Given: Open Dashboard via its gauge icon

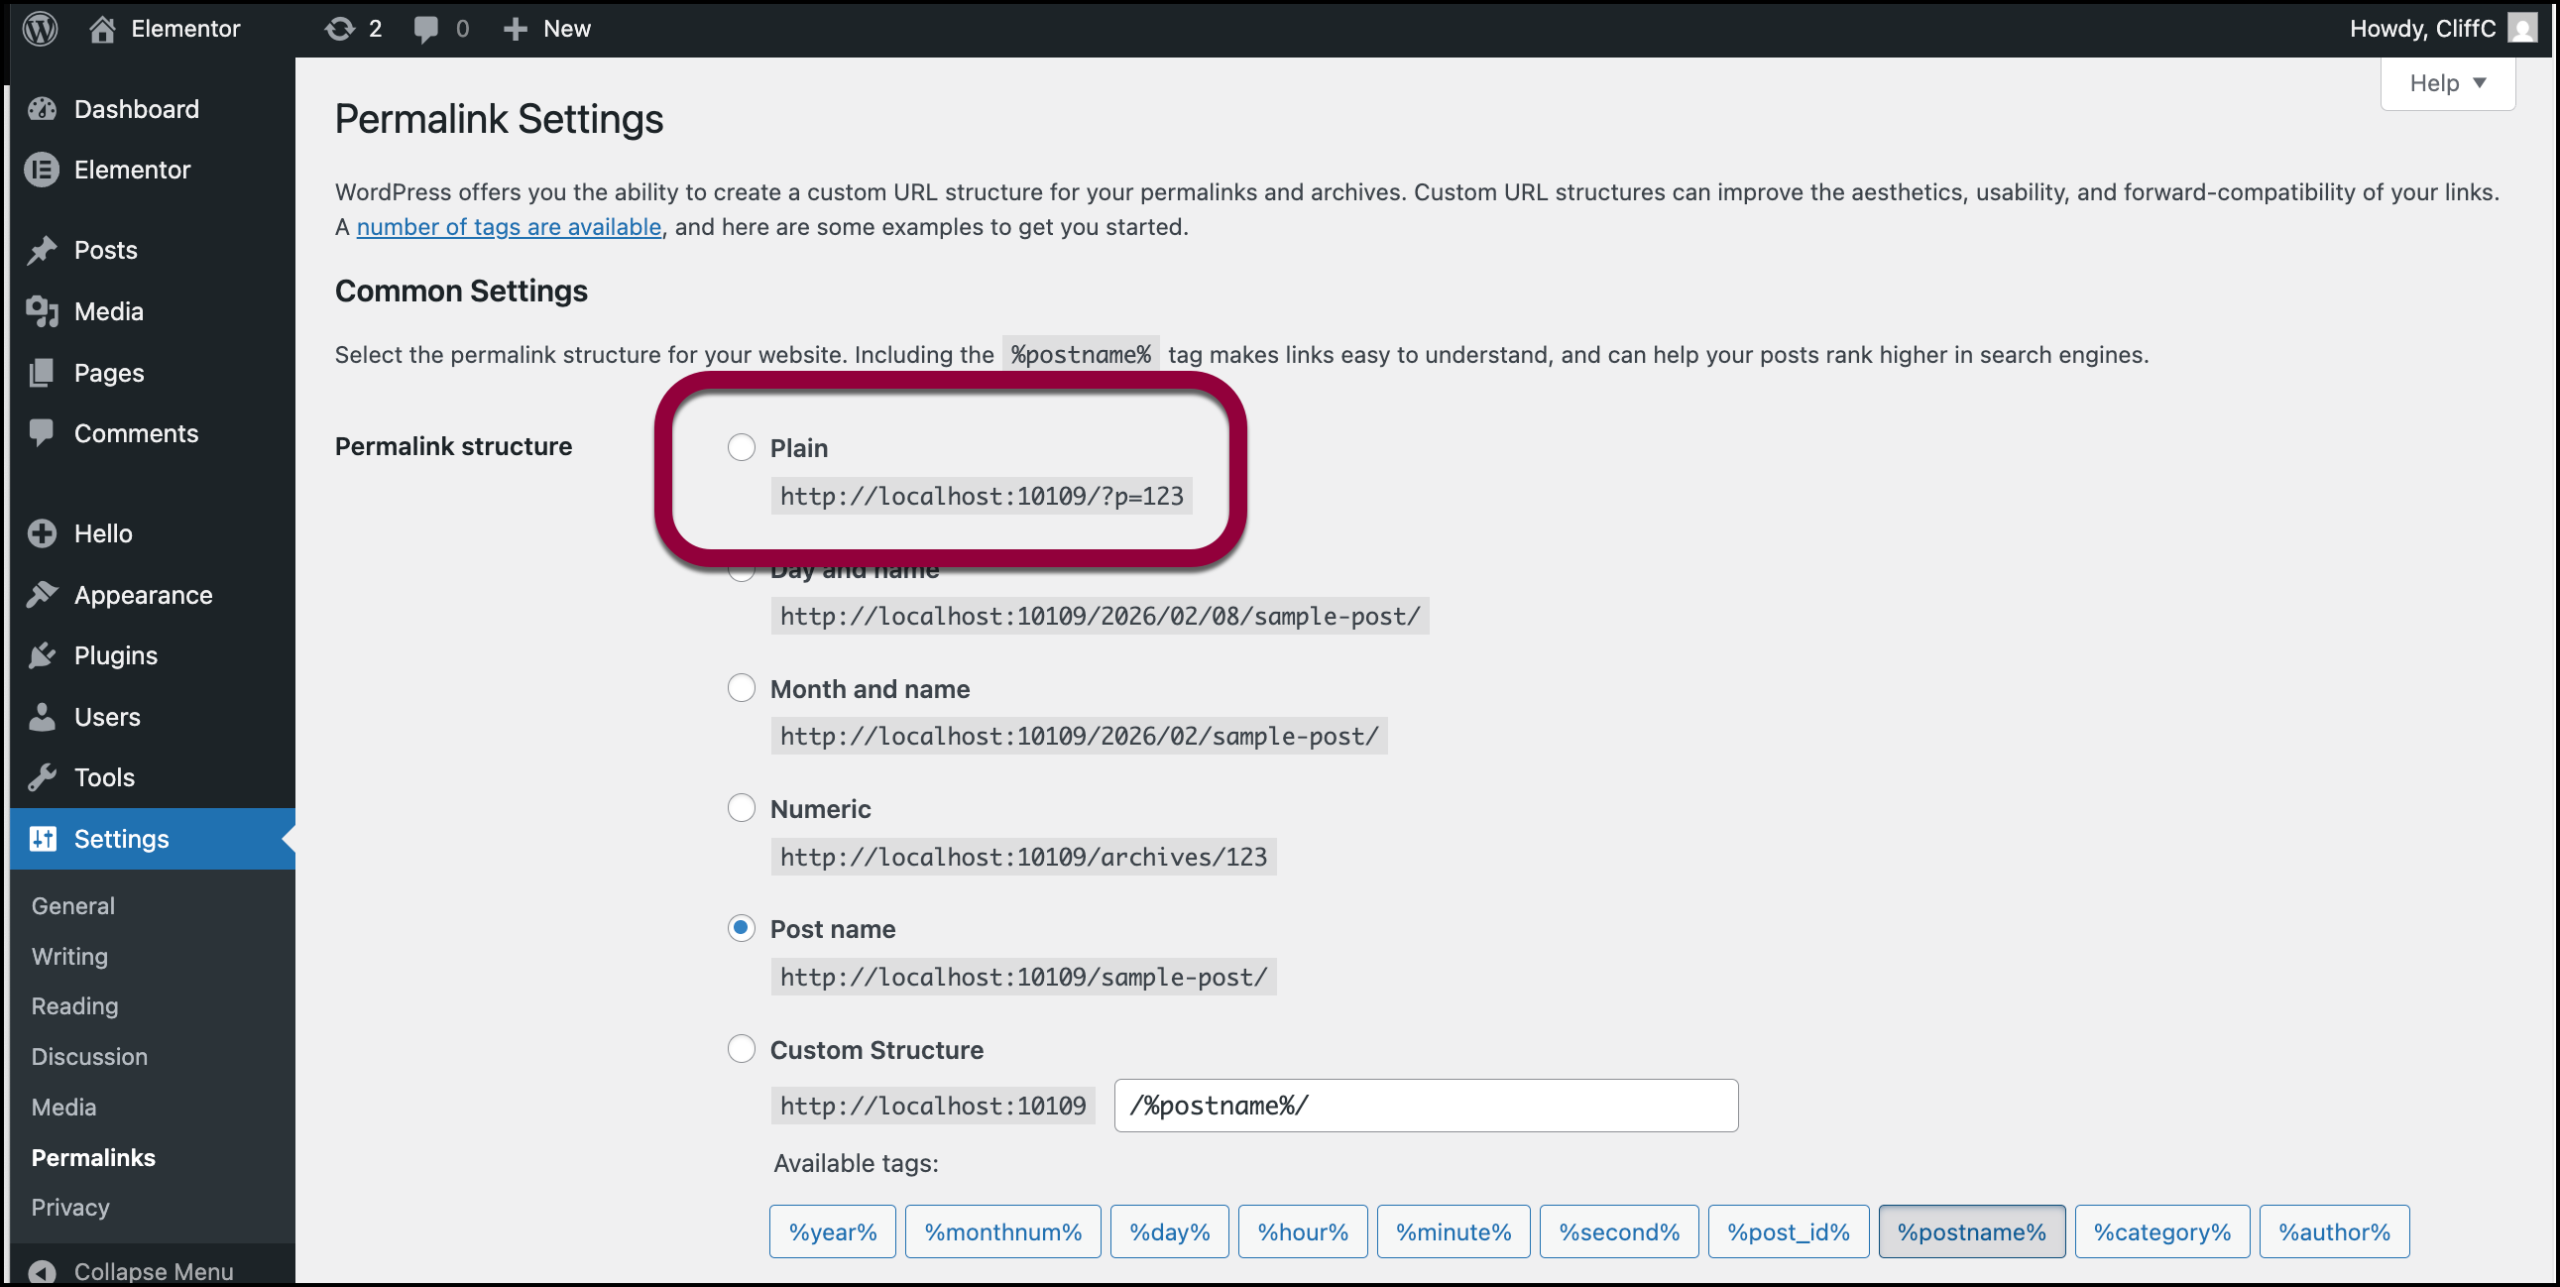Looking at the screenshot, I should click(x=42, y=109).
